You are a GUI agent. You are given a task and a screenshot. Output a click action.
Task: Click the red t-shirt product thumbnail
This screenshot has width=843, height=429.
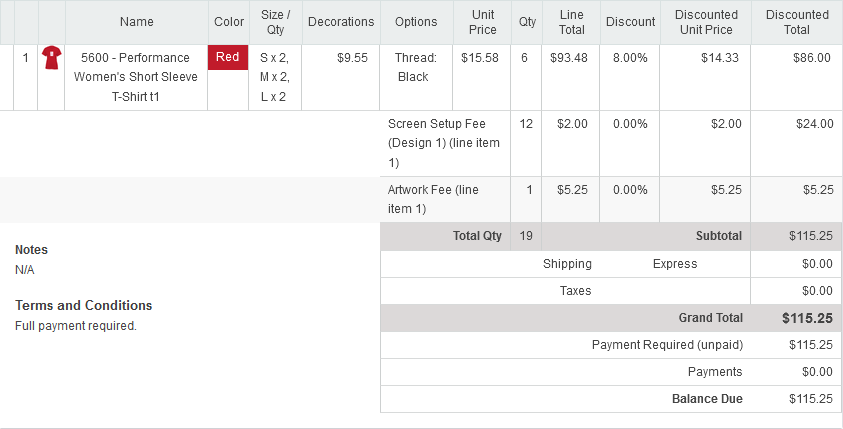[x=52, y=58]
